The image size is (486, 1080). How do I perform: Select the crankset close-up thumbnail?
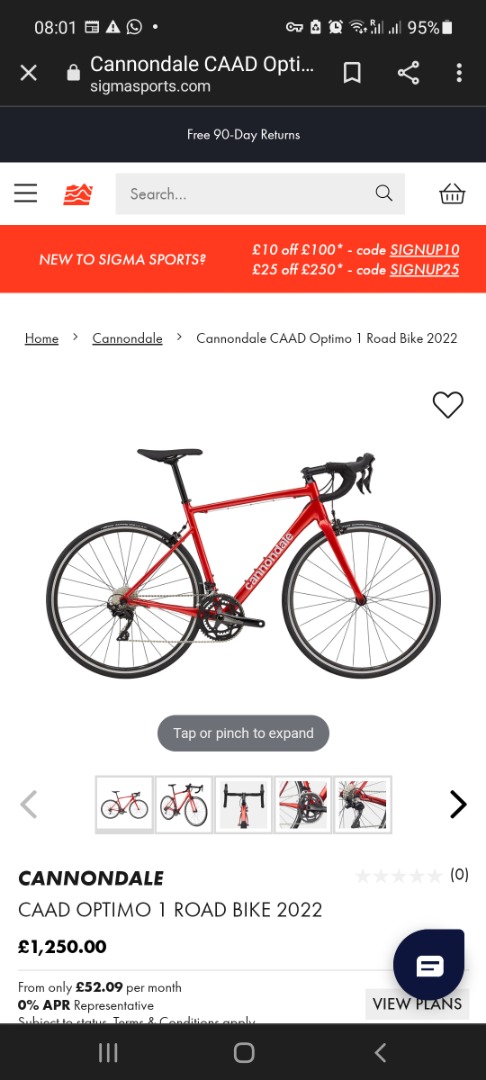[x=303, y=804]
